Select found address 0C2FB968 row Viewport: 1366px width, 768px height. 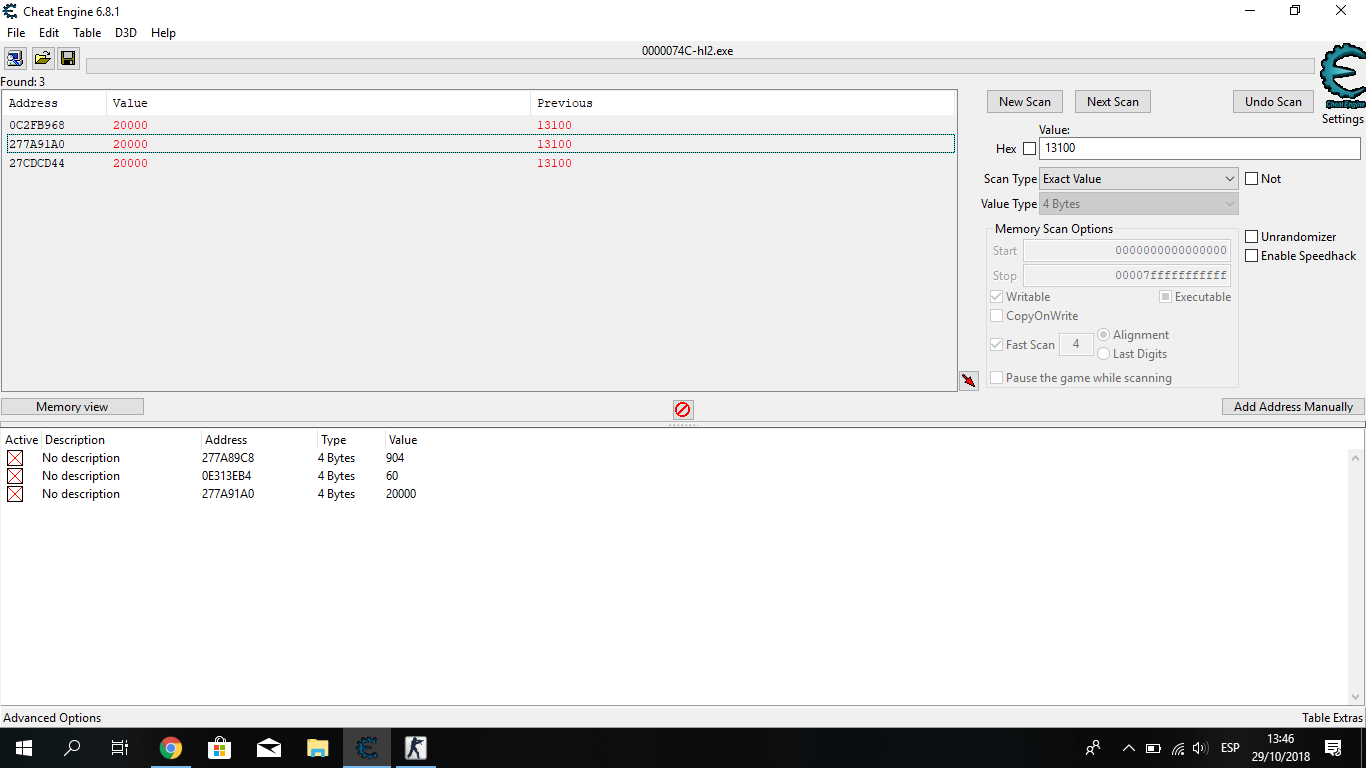480,126
